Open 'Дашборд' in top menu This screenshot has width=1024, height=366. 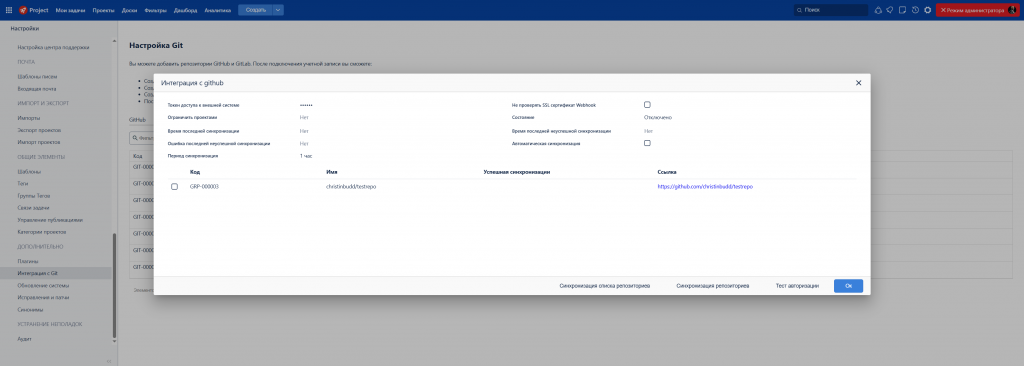[x=185, y=10]
